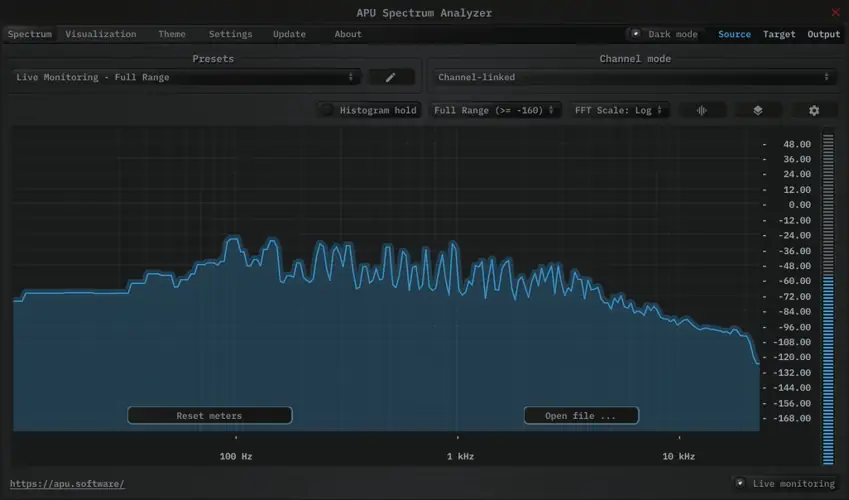Click the vertical level meter bar

(x=827, y=300)
